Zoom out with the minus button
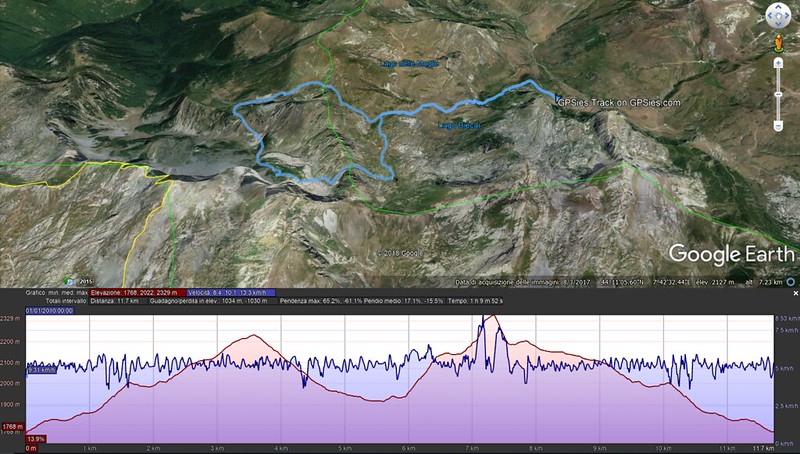800x454 pixels. (778, 126)
